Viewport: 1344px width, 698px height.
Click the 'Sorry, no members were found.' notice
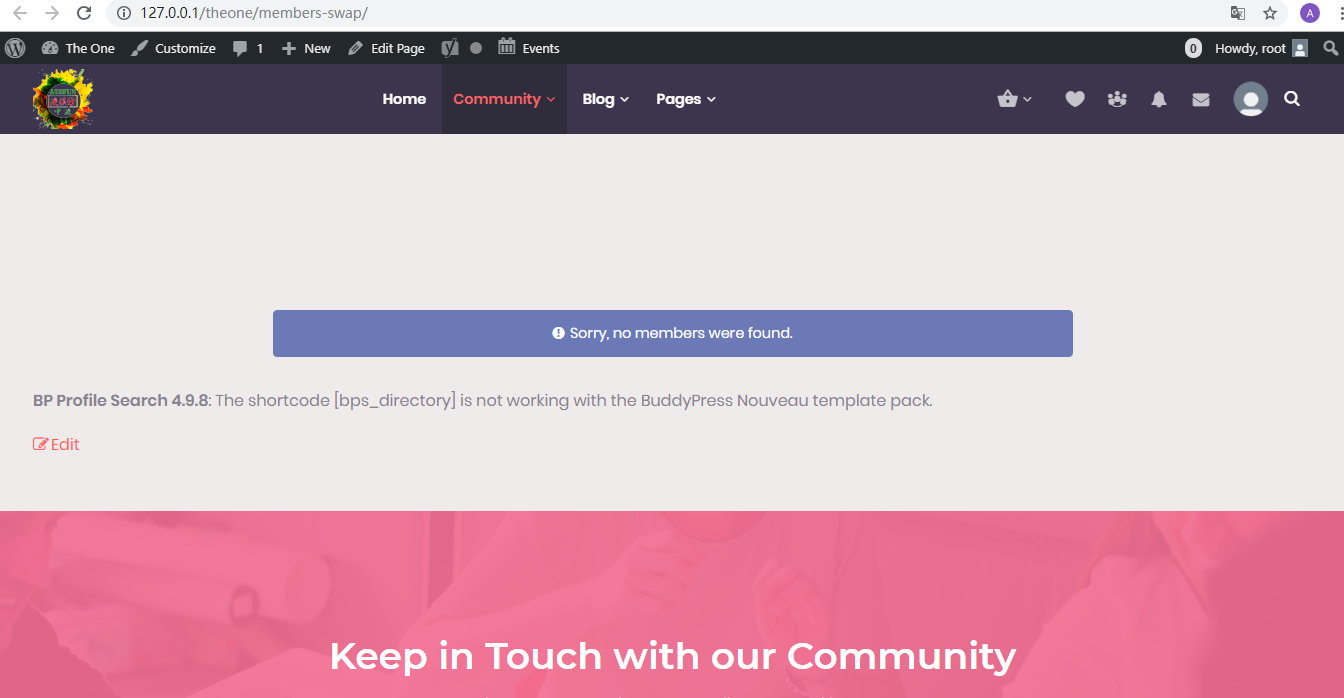click(x=673, y=333)
